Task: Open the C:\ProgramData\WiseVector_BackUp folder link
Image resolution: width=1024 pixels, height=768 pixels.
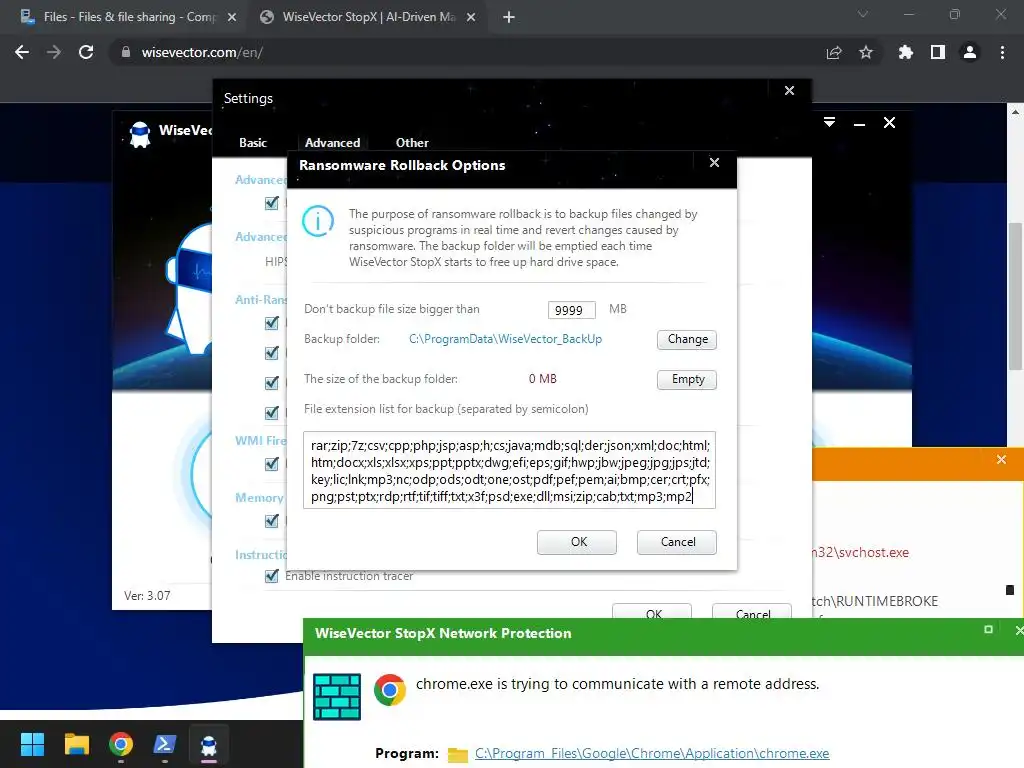Action: coord(505,339)
